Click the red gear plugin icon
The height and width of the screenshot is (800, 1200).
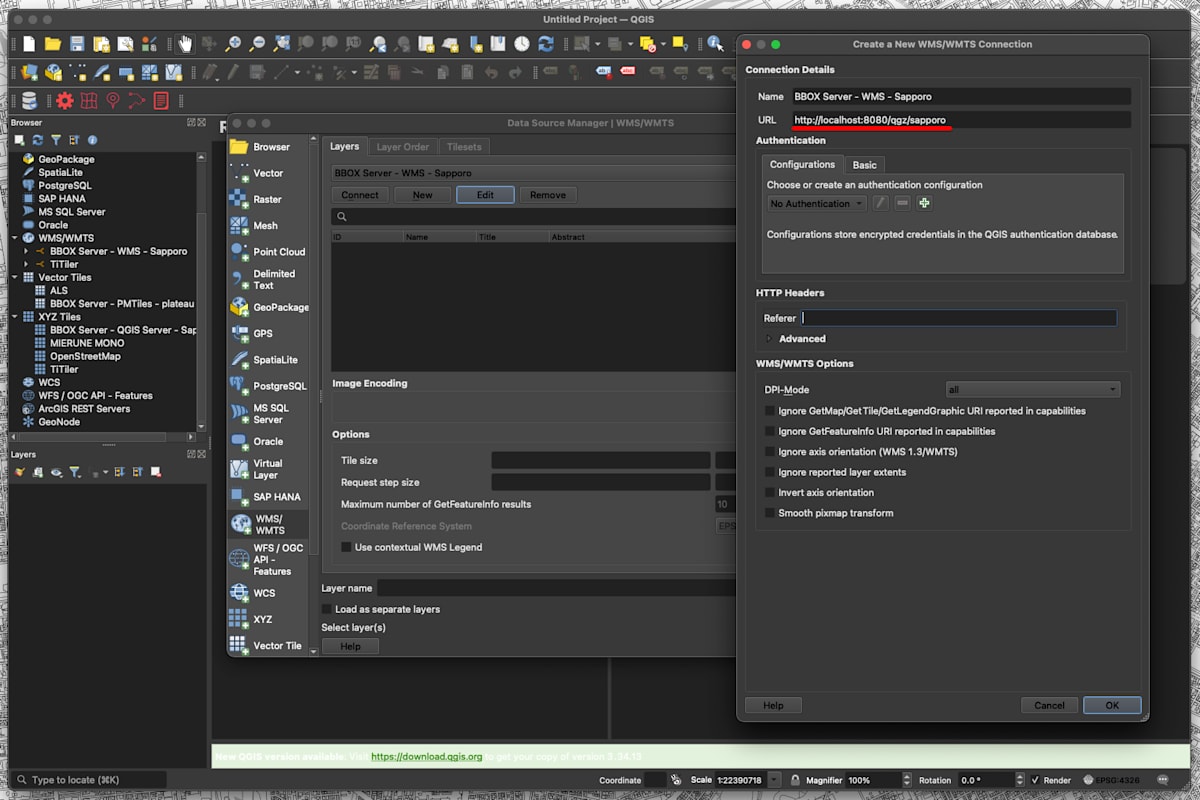click(65, 100)
